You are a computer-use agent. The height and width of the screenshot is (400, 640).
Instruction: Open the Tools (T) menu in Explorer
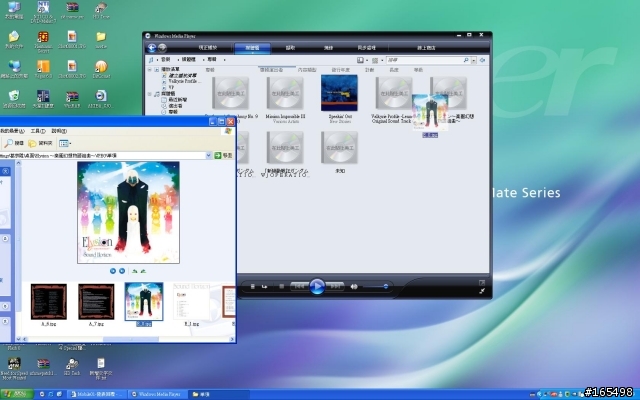tap(38, 131)
